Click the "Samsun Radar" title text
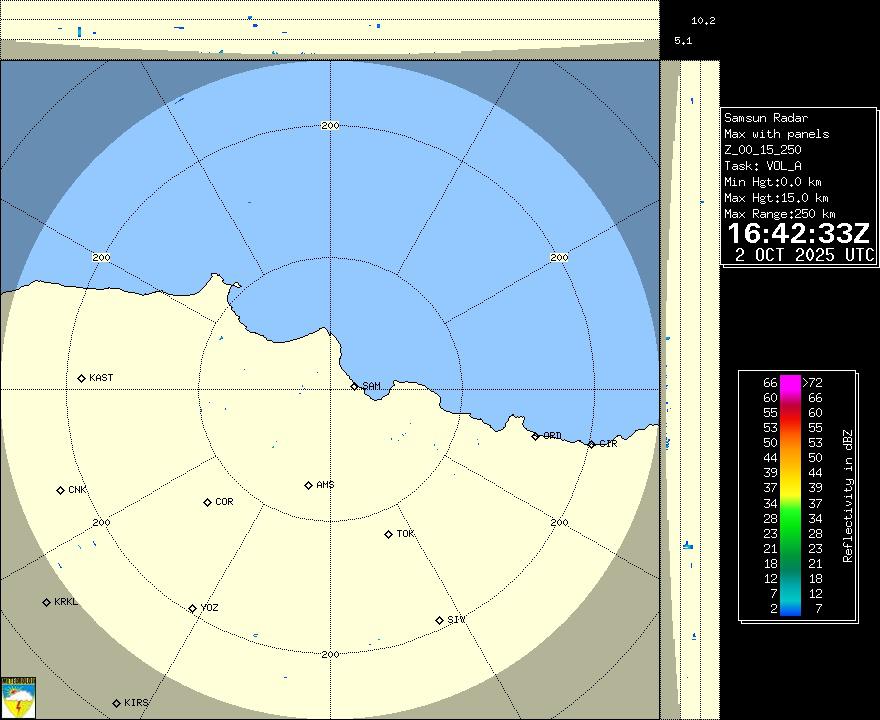This screenshot has width=880, height=720. [x=766, y=118]
